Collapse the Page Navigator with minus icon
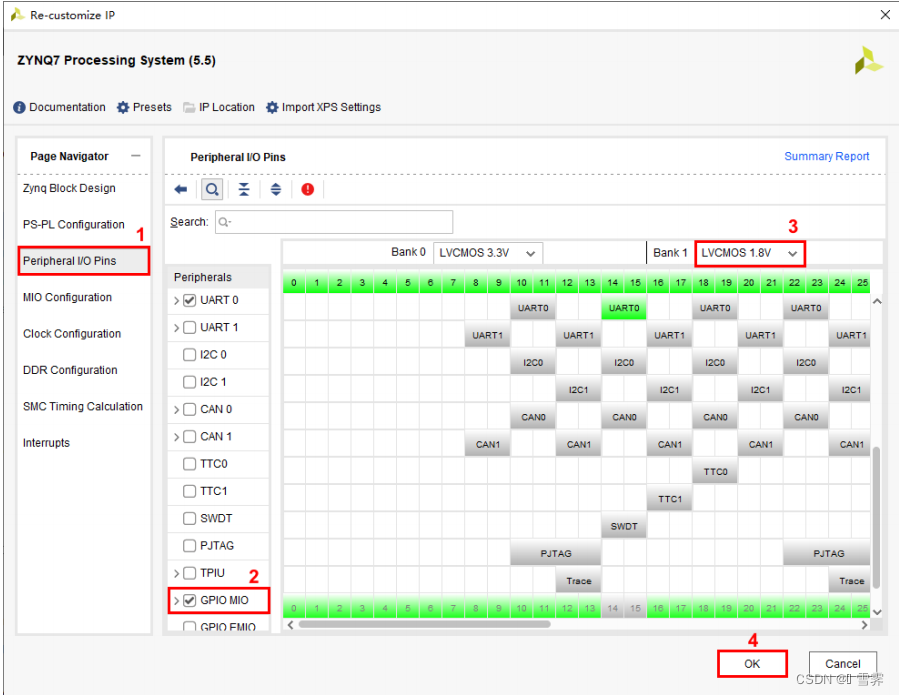Viewport: 899px width, 695px height. [x=136, y=156]
